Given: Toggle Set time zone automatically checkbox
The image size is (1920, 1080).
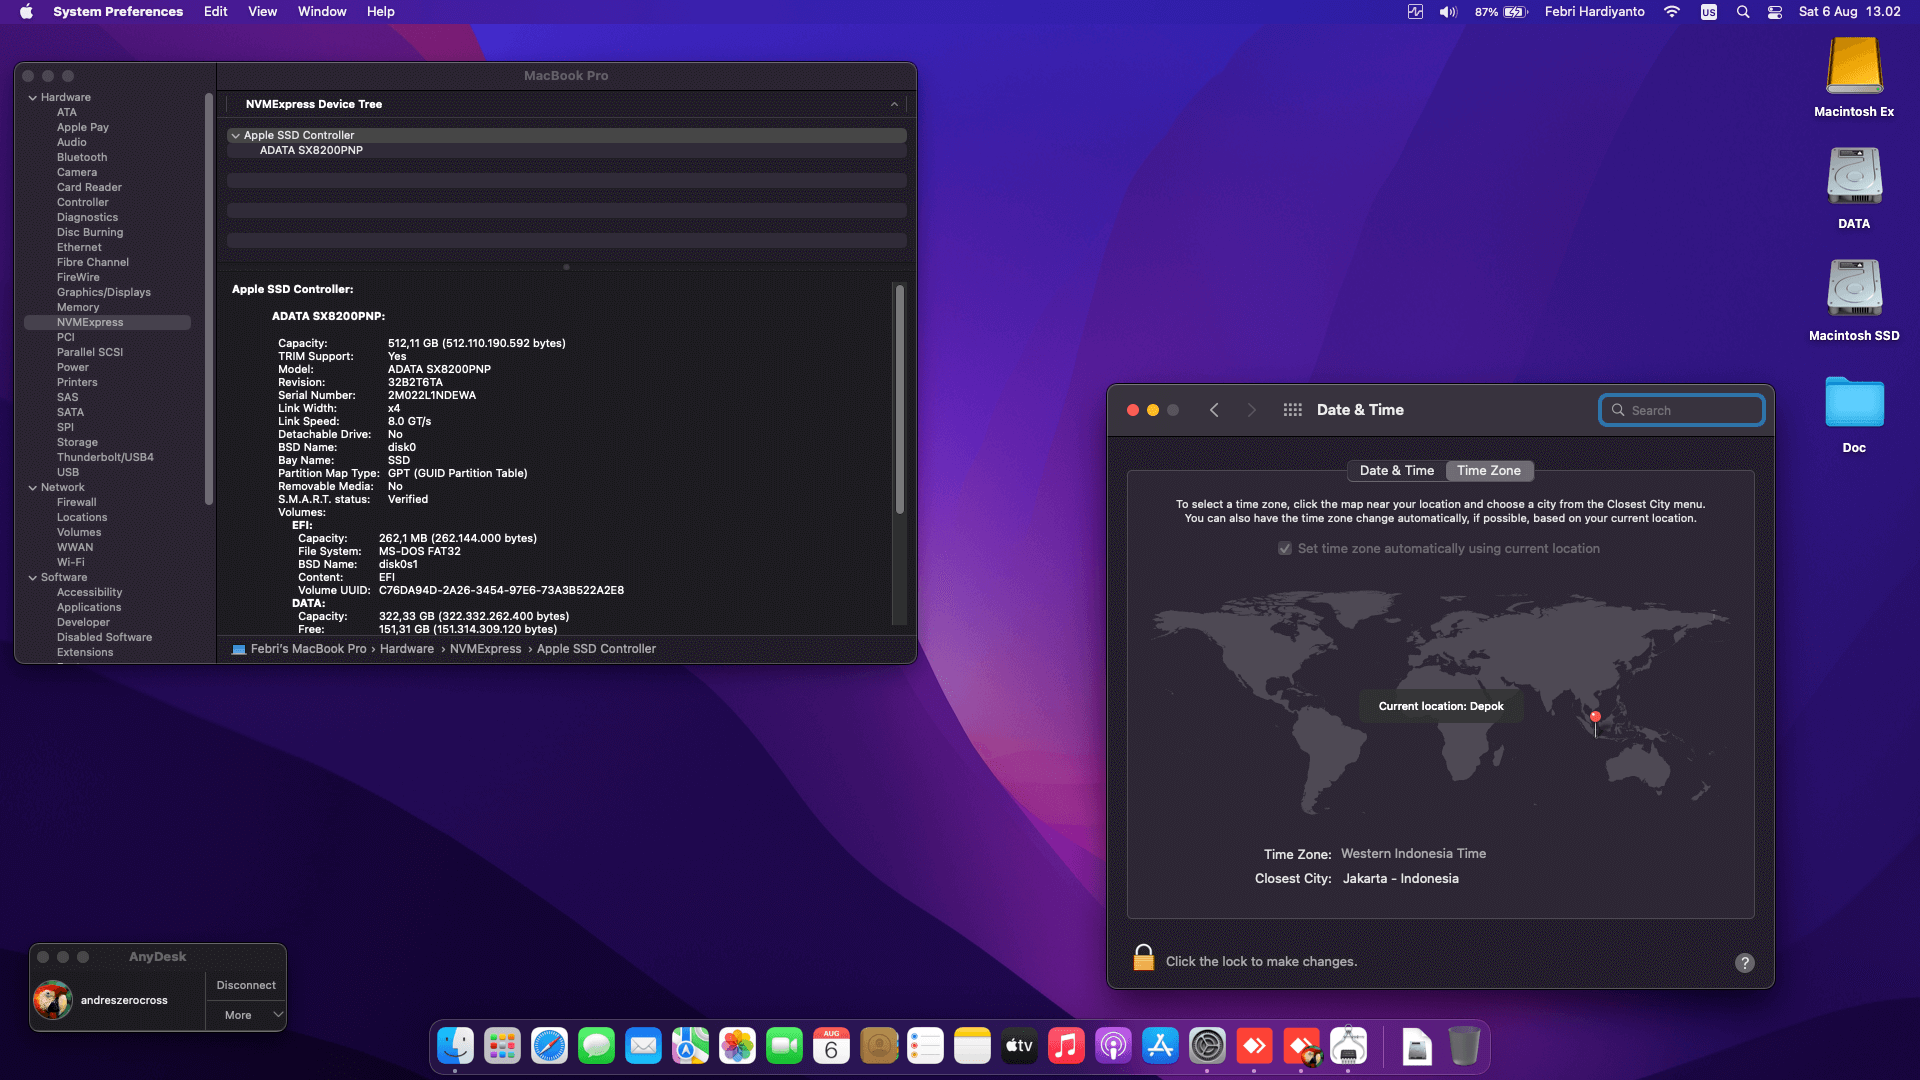Looking at the screenshot, I should [1285, 549].
